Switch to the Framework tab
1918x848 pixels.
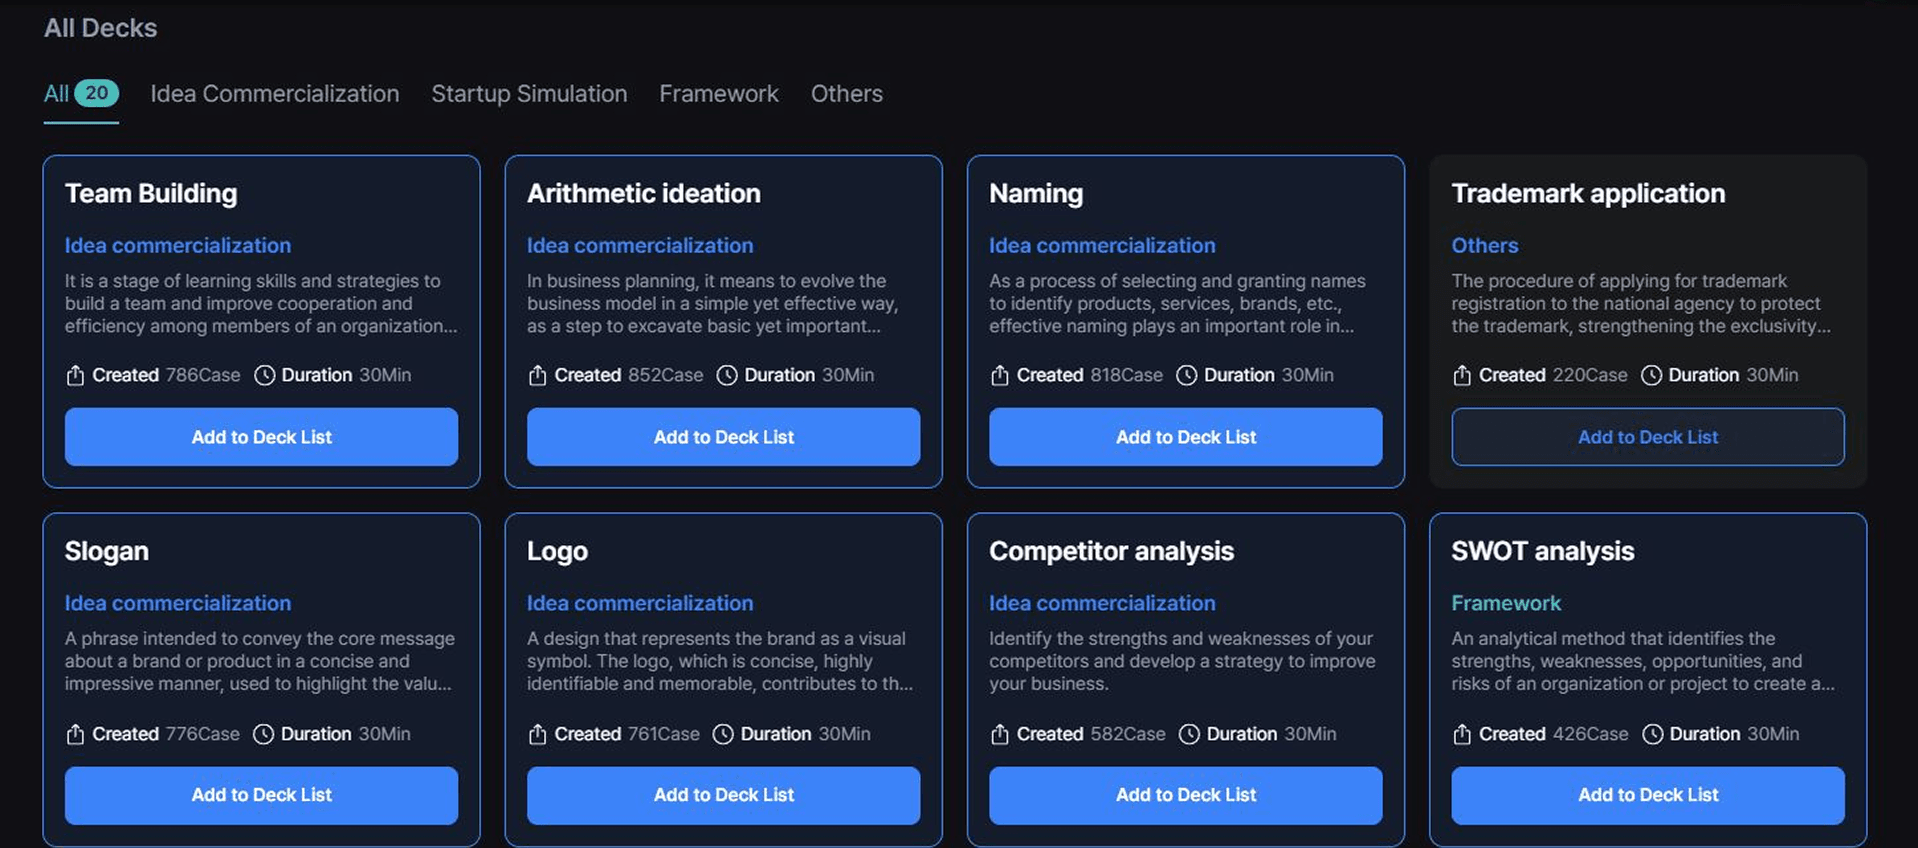pyautogui.click(x=718, y=94)
